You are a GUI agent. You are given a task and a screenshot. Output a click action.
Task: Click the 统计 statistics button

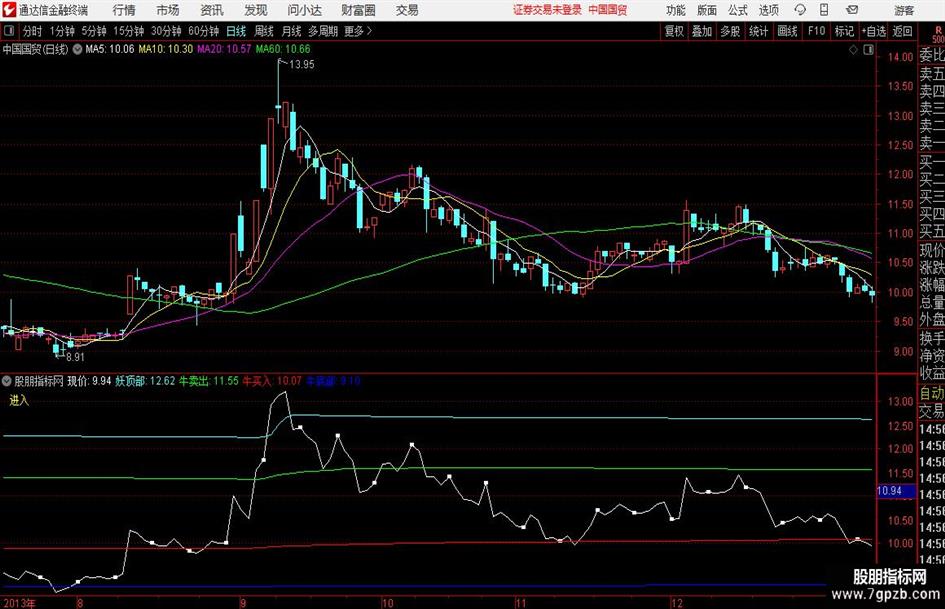click(x=759, y=31)
